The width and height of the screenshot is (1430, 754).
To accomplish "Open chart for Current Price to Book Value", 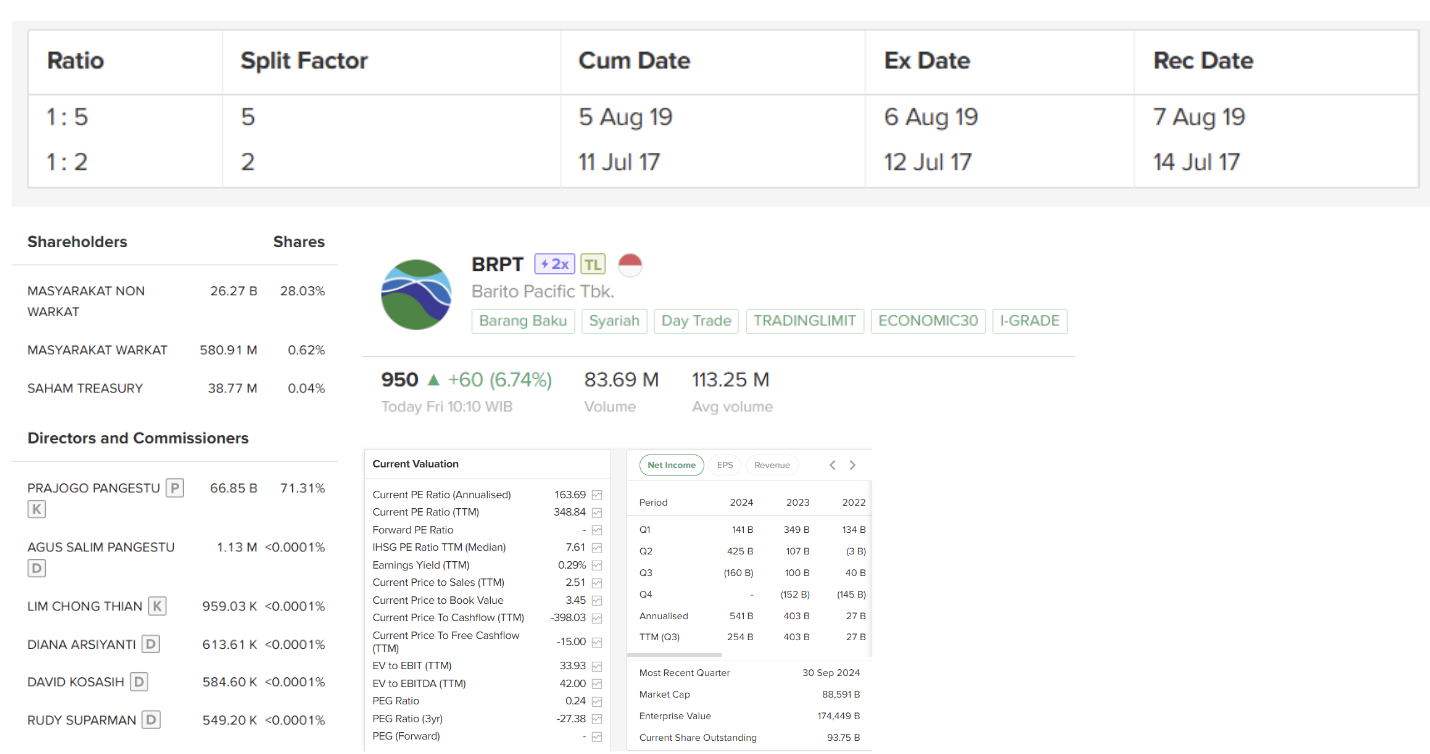I will click(x=597, y=600).
